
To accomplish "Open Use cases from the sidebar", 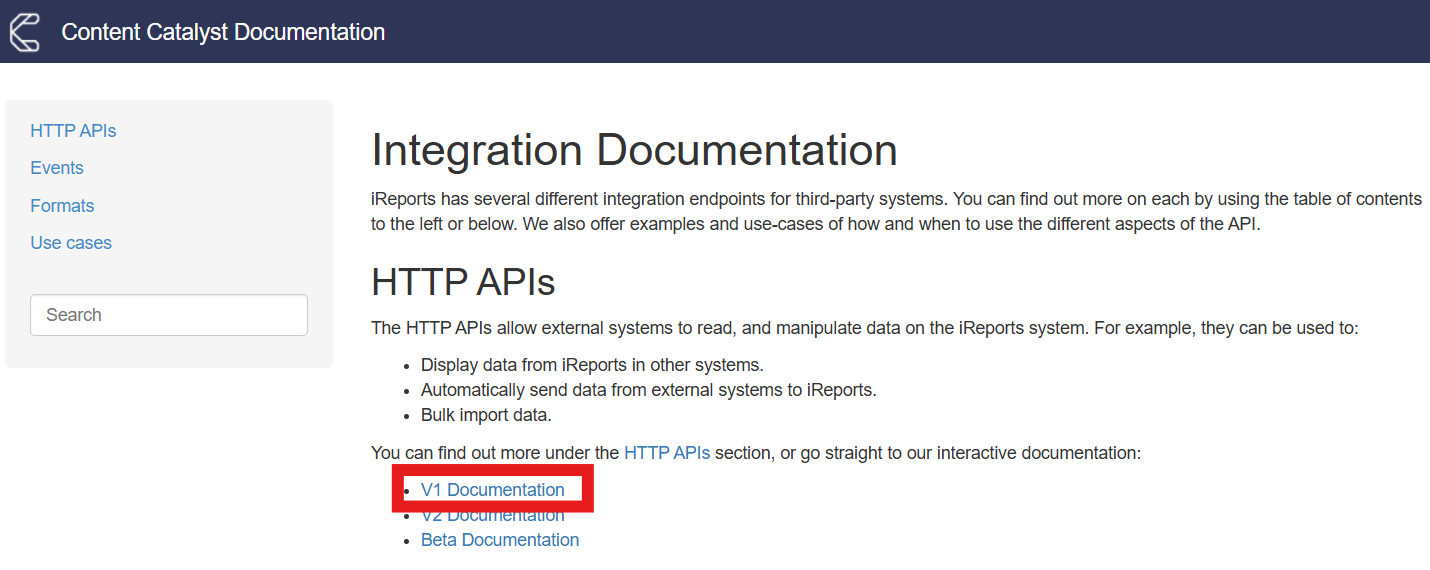I will [x=71, y=243].
